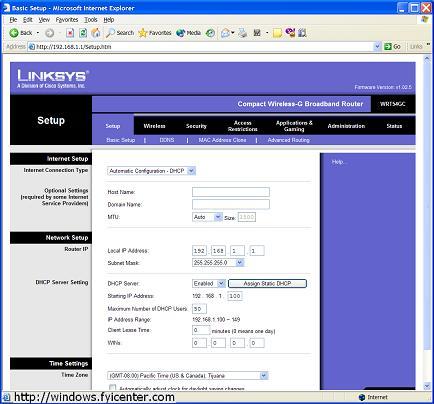
Task: Print the current page
Action: click(243, 33)
